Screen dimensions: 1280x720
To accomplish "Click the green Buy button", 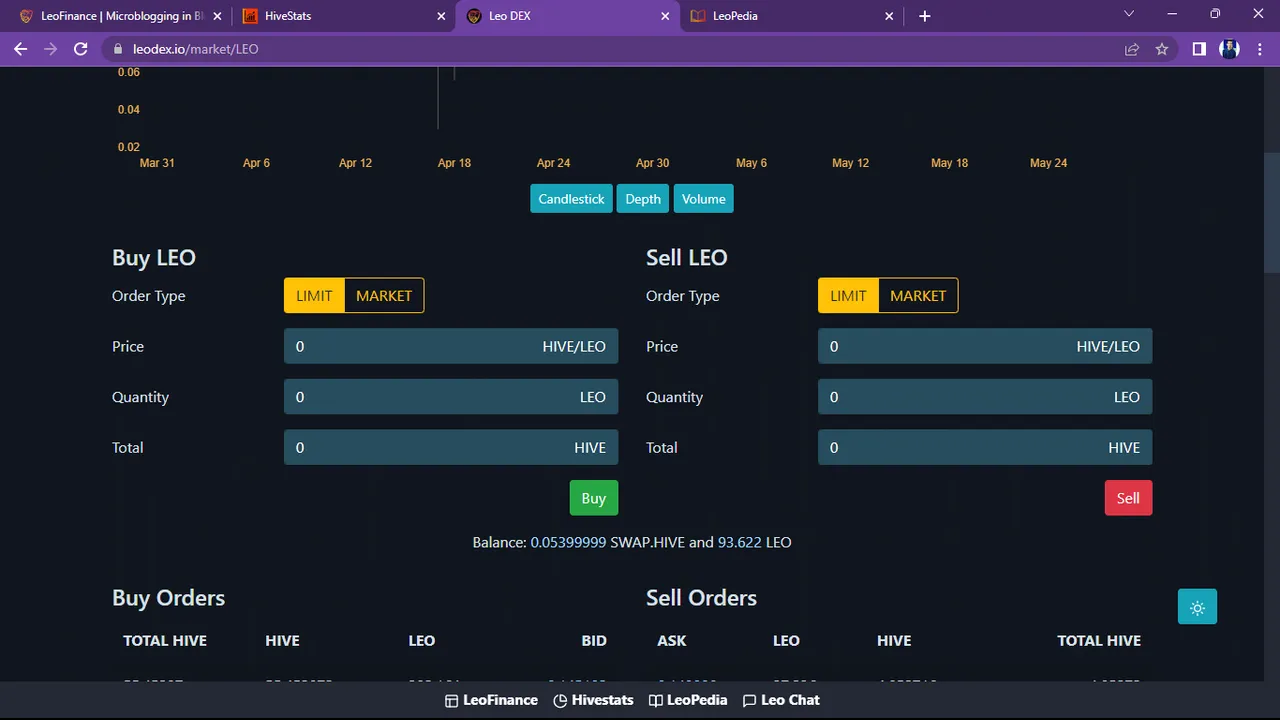I will 594,498.
